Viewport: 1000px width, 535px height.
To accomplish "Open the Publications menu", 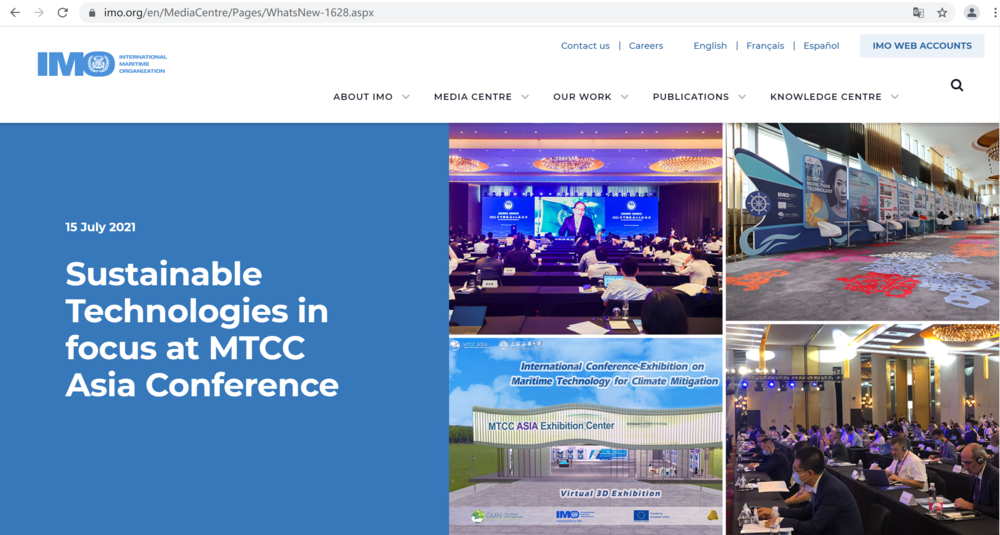I will [699, 97].
